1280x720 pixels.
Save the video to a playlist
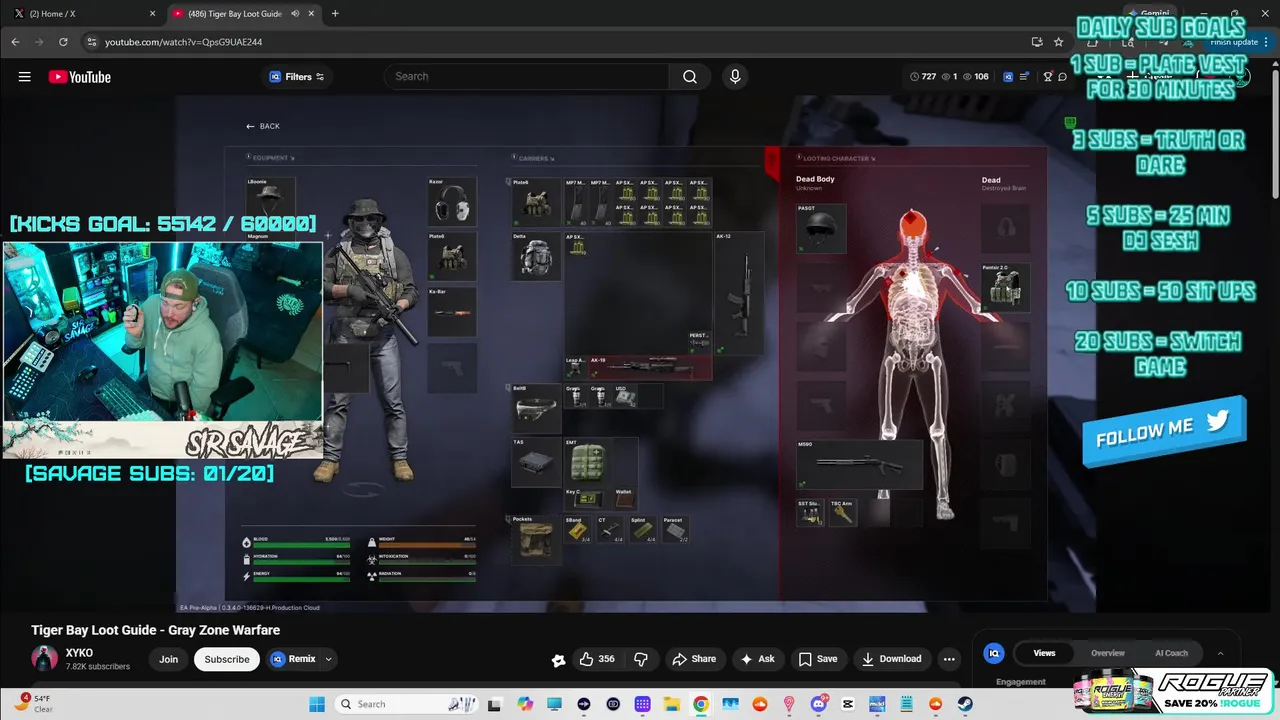tap(818, 659)
